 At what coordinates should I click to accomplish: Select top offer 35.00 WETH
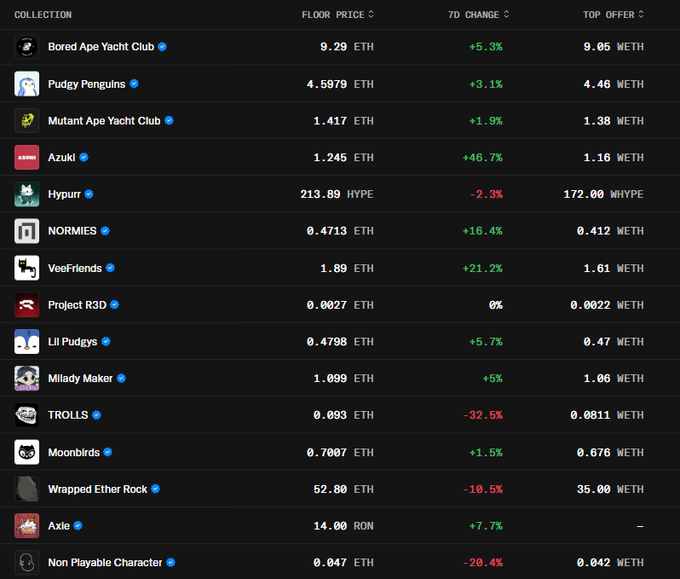(x=610, y=489)
